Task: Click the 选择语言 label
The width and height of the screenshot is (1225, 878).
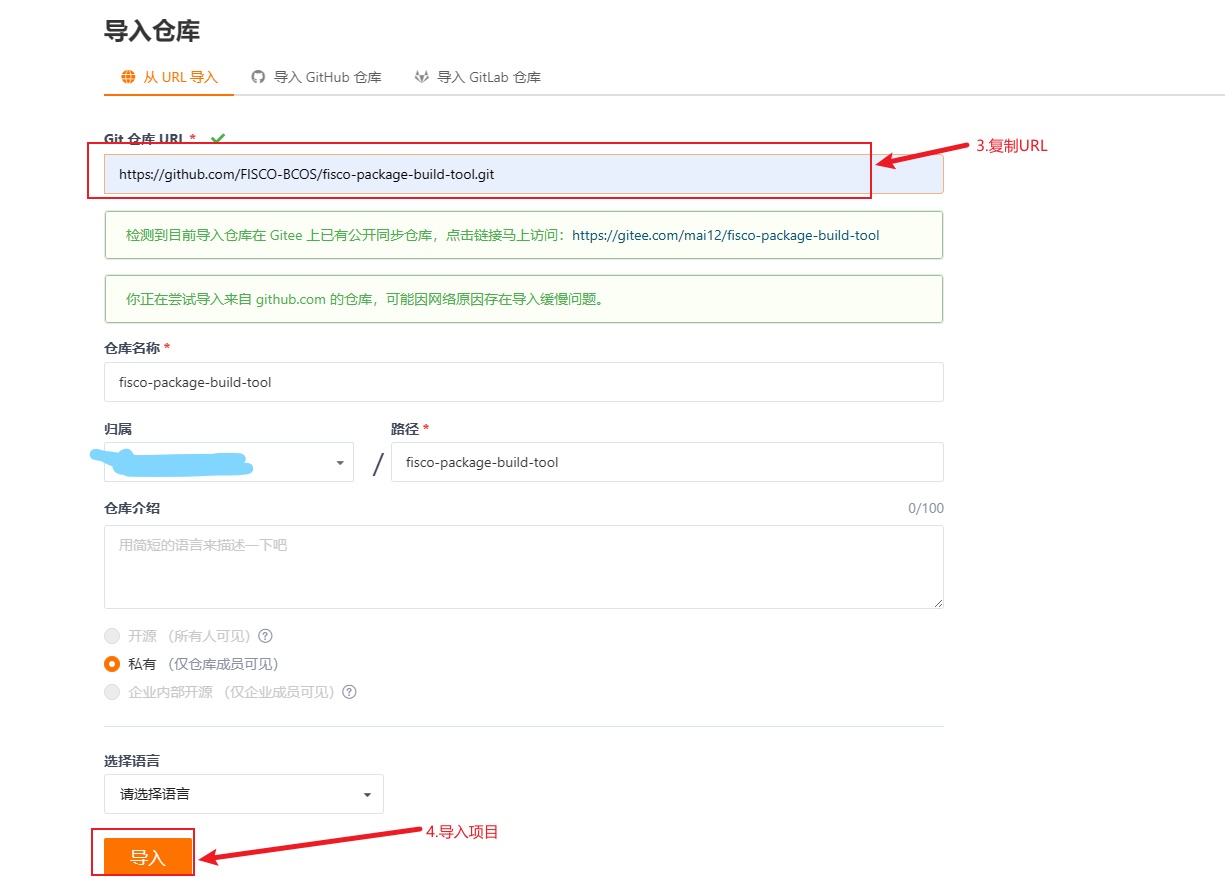Action: point(132,760)
